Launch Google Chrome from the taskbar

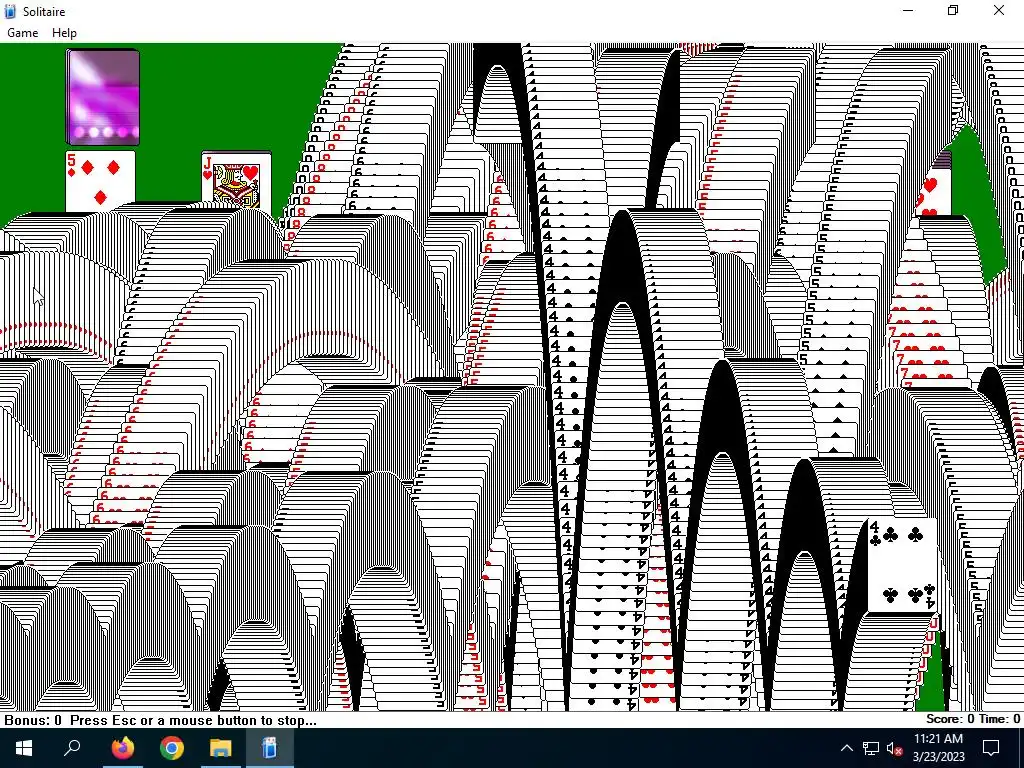click(172, 748)
